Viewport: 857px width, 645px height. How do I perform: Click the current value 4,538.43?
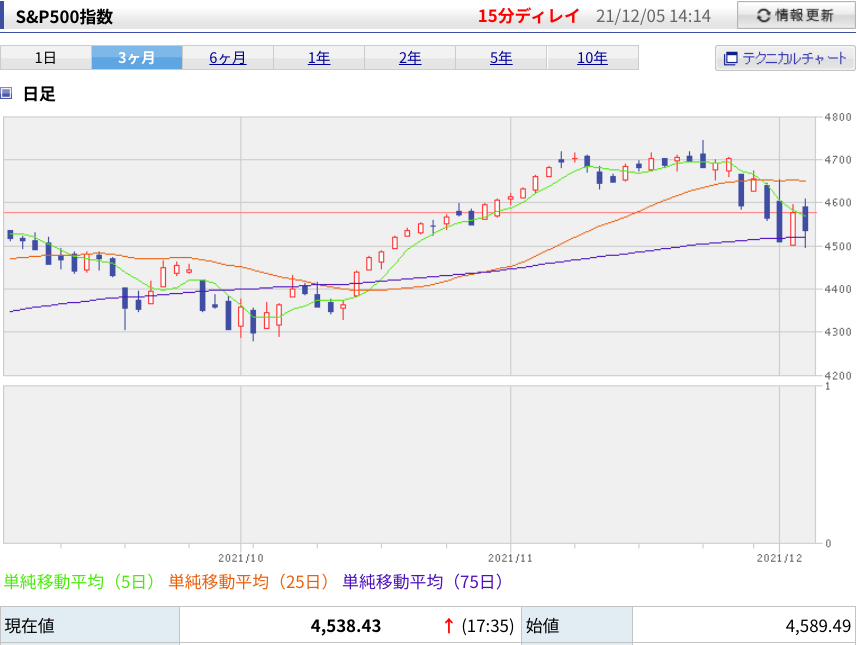point(345,626)
